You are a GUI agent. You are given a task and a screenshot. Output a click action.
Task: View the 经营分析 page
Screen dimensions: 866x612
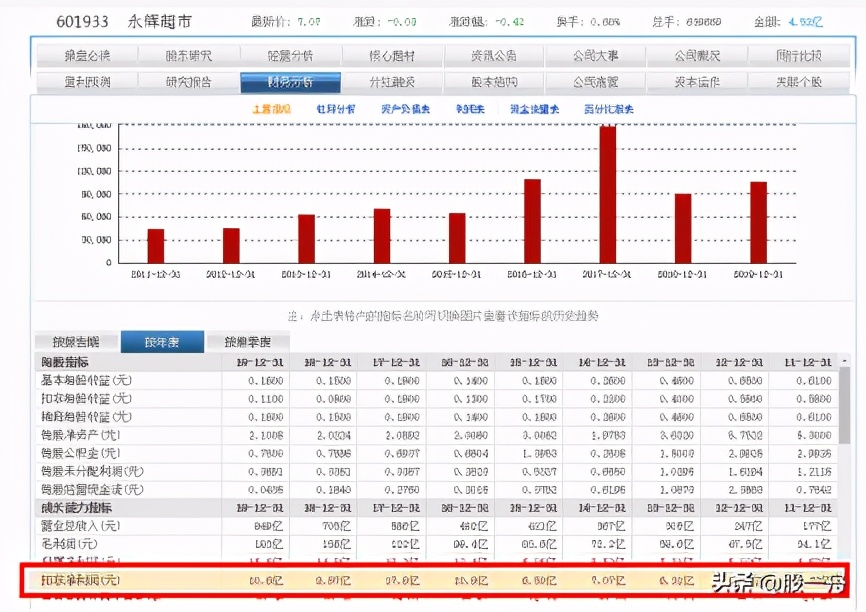point(291,56)
